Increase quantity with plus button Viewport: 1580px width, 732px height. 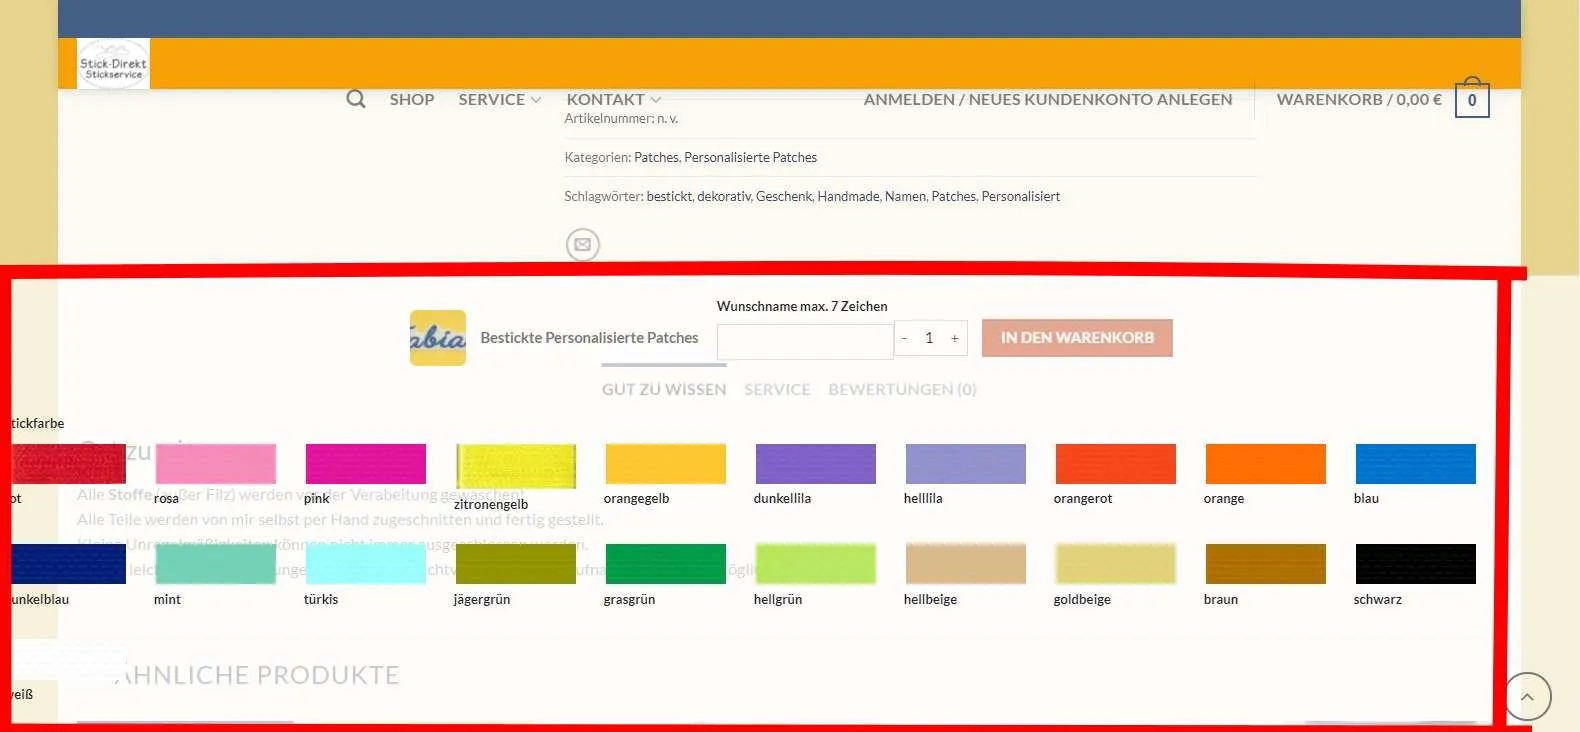(955, 339)
